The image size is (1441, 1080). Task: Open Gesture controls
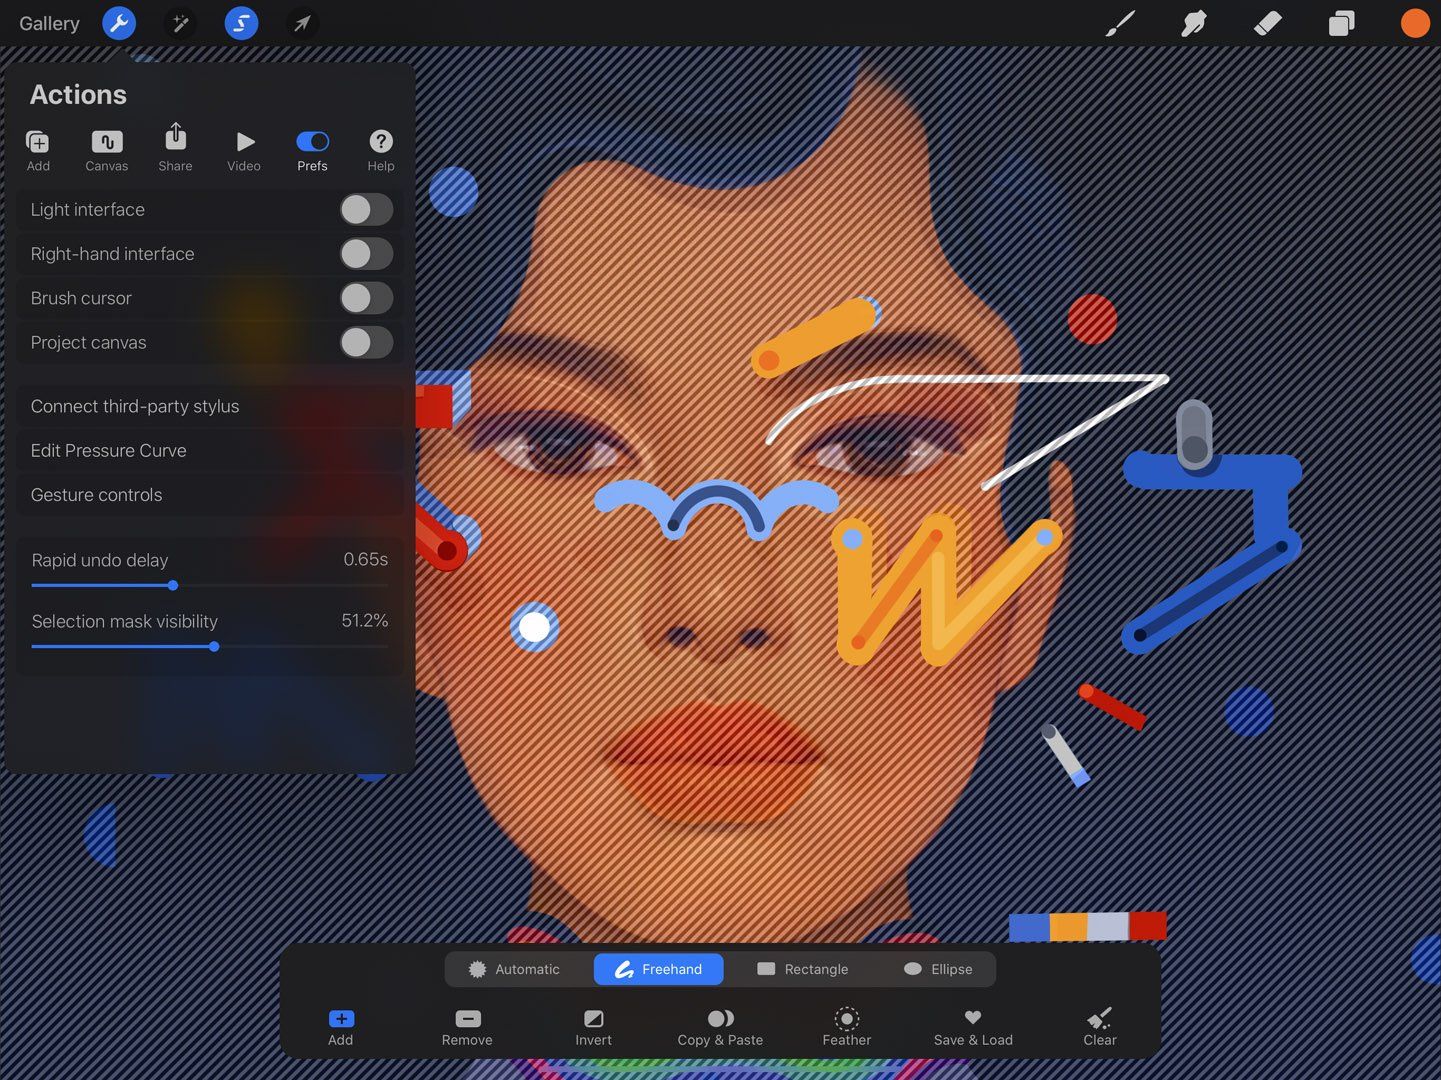[x=96, y=494]
